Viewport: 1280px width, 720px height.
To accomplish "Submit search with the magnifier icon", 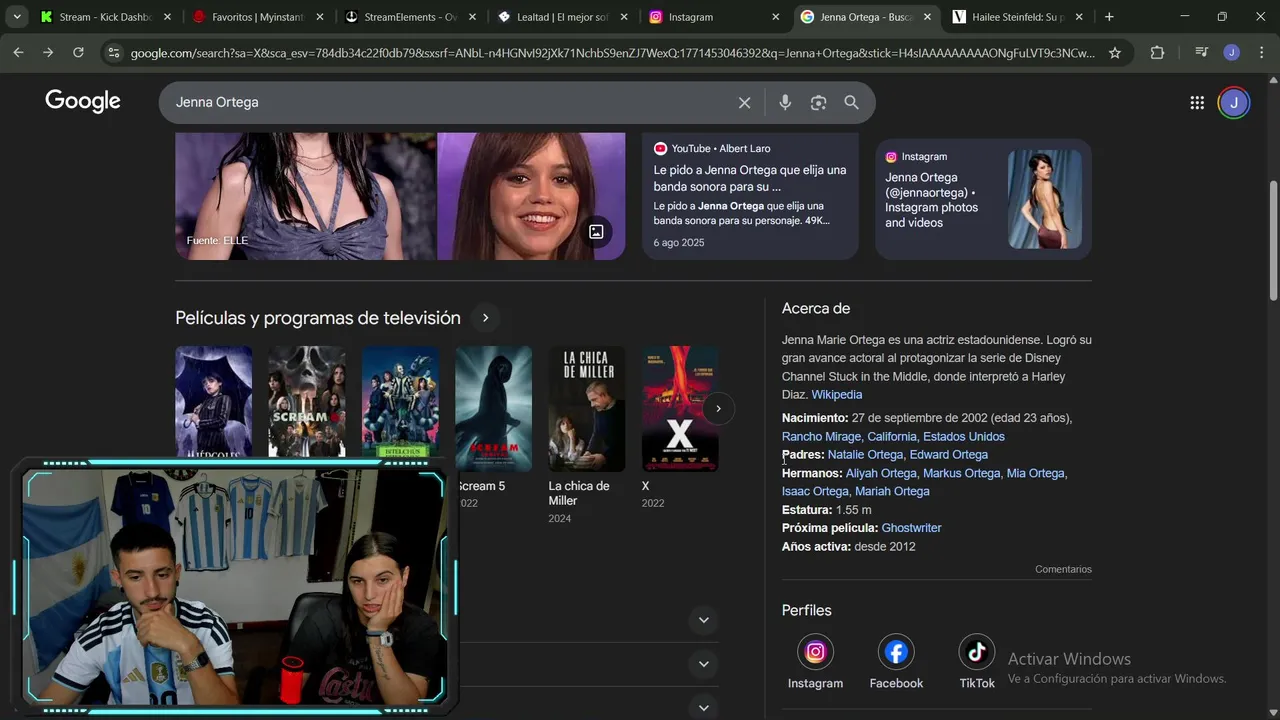I will click(851, 102).
